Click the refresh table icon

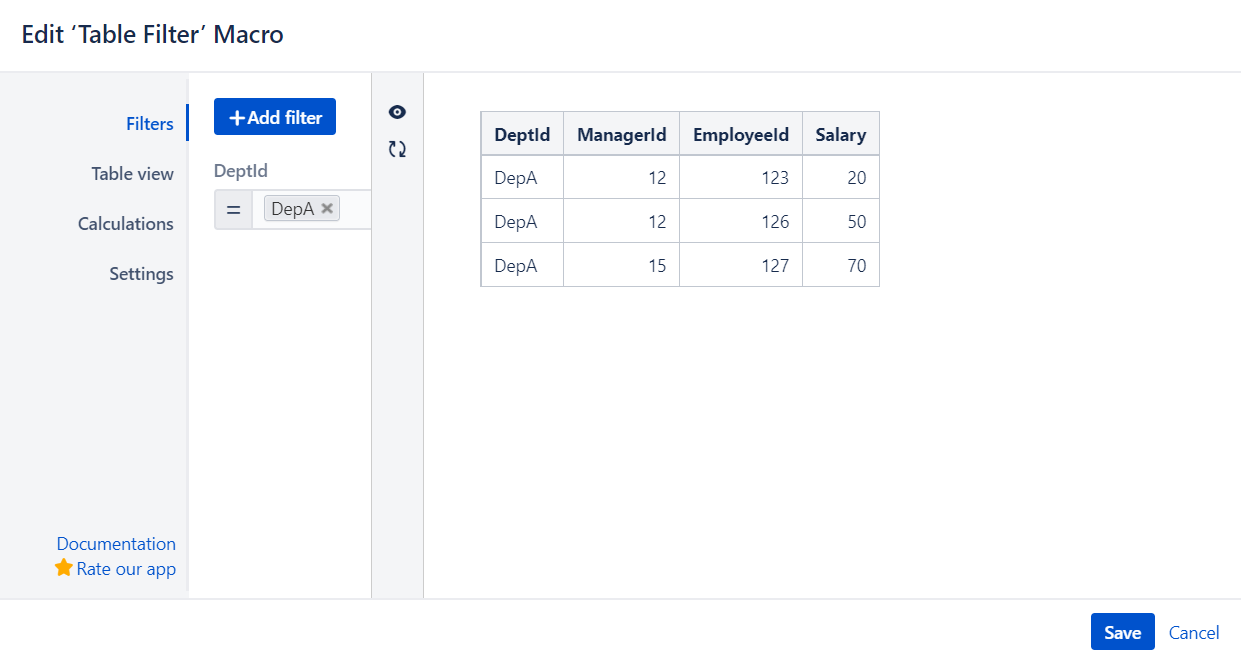click(x=397, y=148)
